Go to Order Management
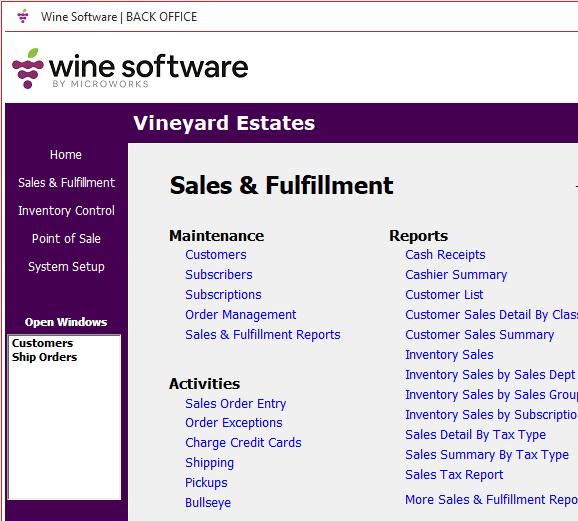This screenshot has width=578, height=521. pyautogui.click(x=240, y=315)
